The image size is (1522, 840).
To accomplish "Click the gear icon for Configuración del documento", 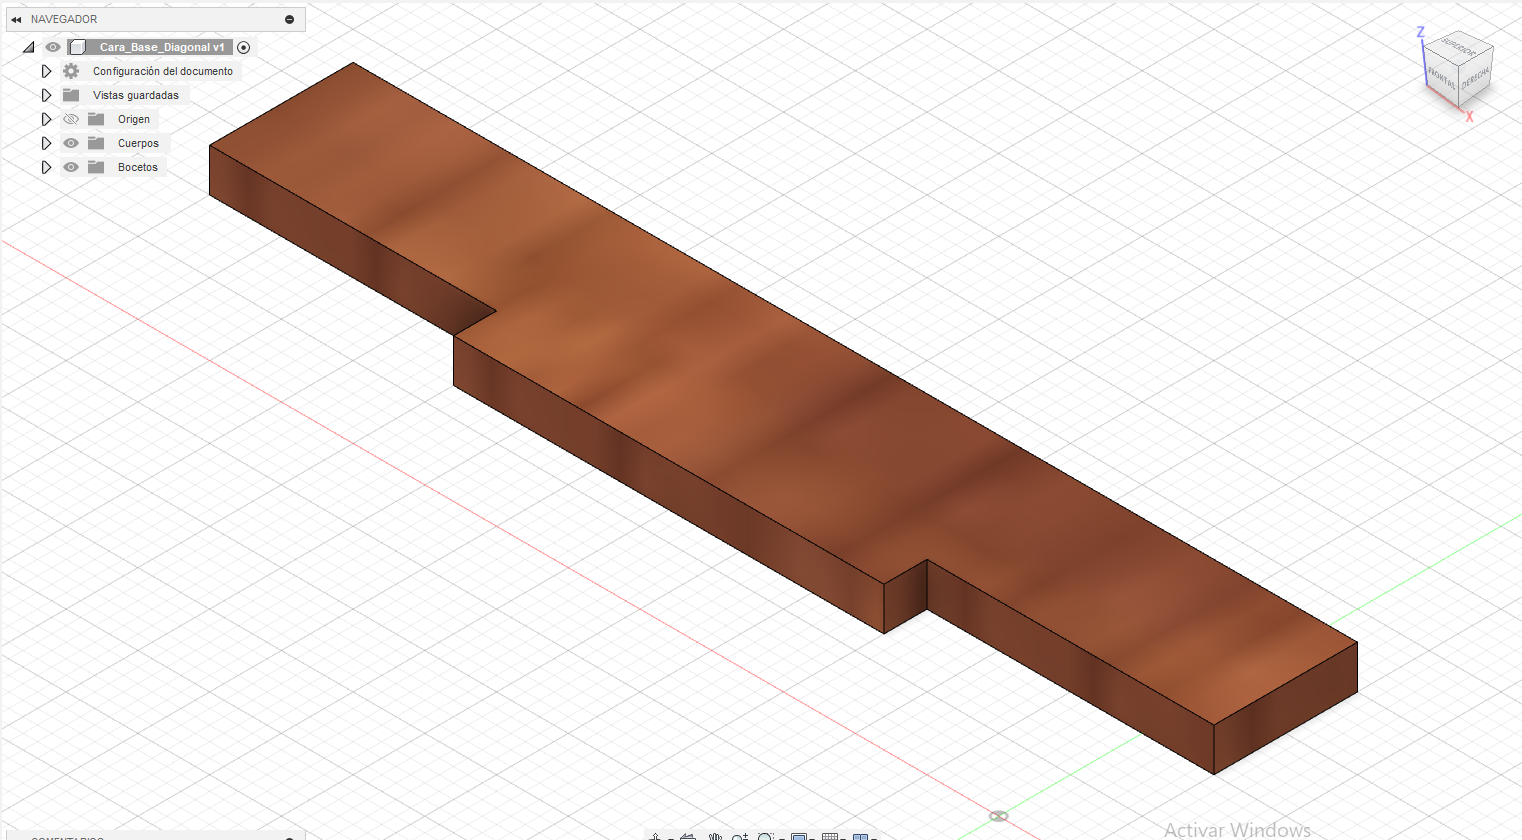I will (x=71, y=71).
